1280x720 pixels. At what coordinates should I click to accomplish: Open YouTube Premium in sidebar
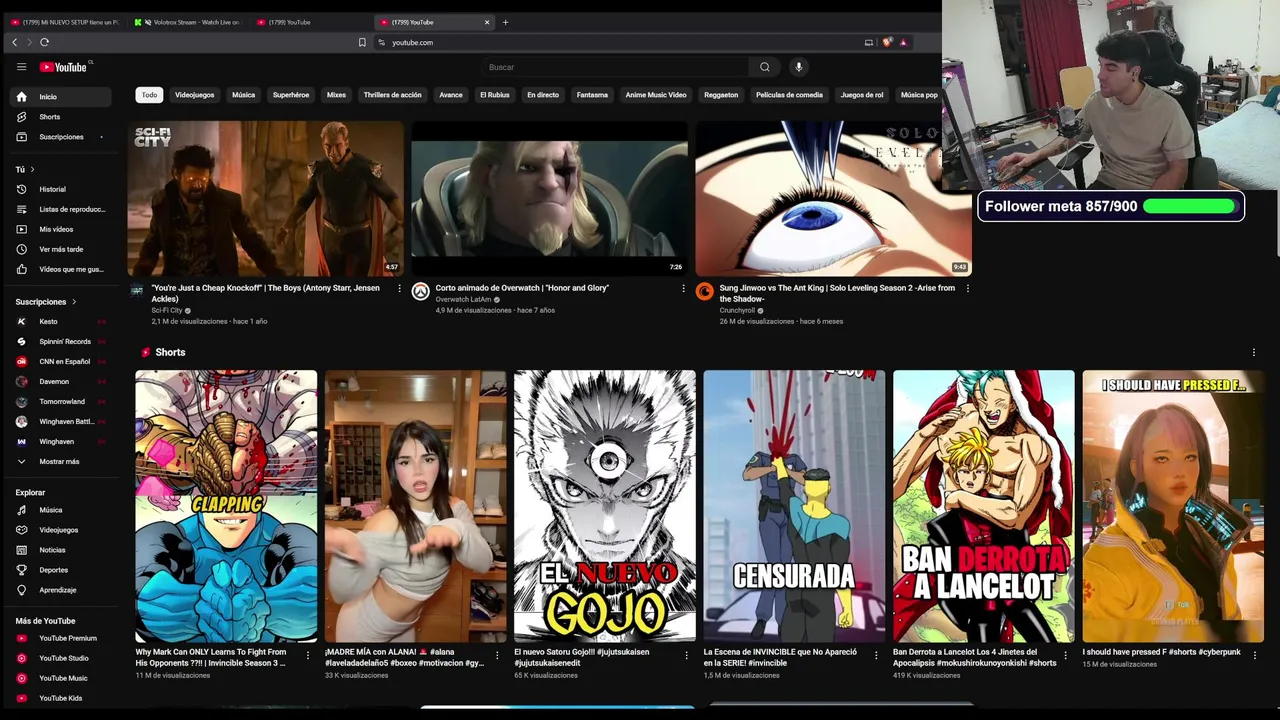pyautogui.click(x=61, y=638)
